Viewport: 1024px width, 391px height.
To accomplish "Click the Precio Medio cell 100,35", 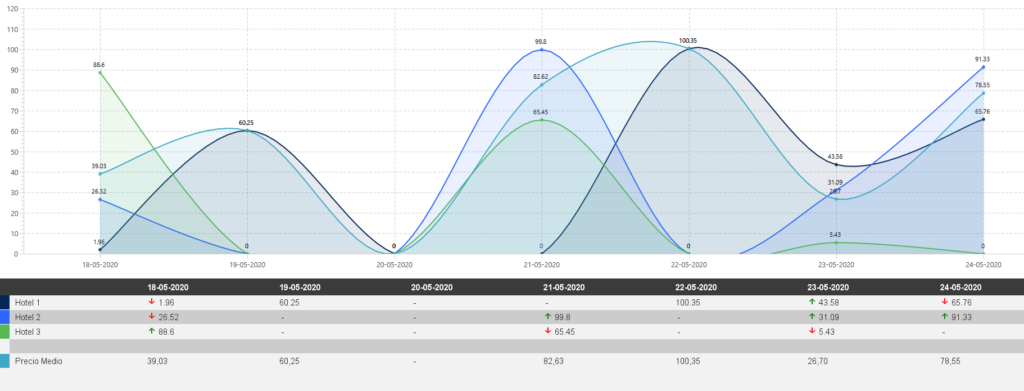I will pos(688,361).
